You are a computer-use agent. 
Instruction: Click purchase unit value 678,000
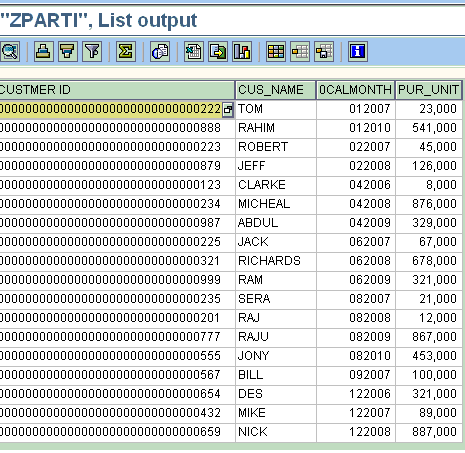[434, 261]
